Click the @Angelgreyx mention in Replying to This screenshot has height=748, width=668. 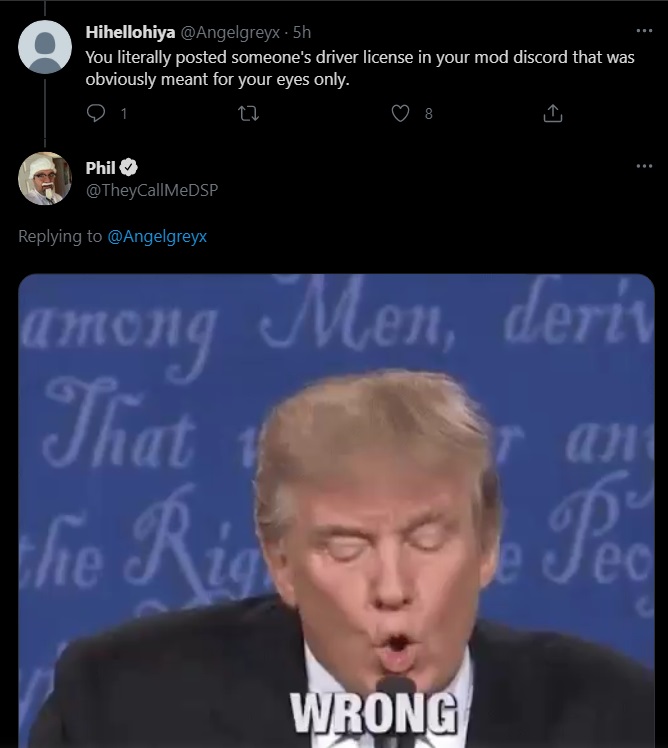pyautogui.click(x=157, y=236)
